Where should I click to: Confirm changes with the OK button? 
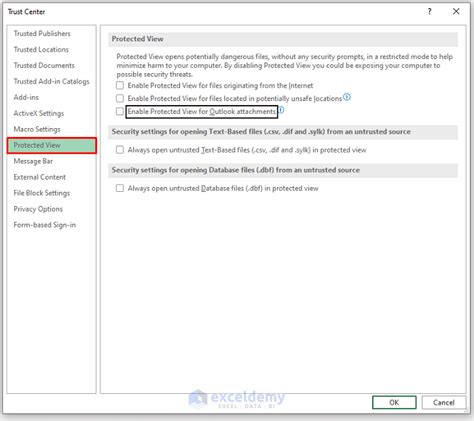(394, 402)
